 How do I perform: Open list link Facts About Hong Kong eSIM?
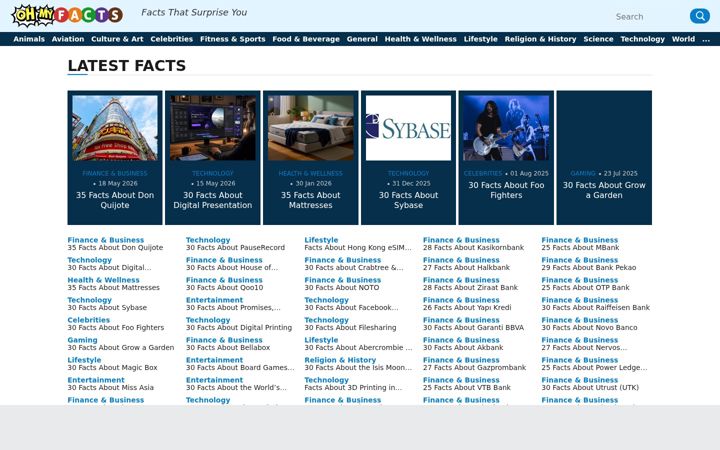pos(358,248)
